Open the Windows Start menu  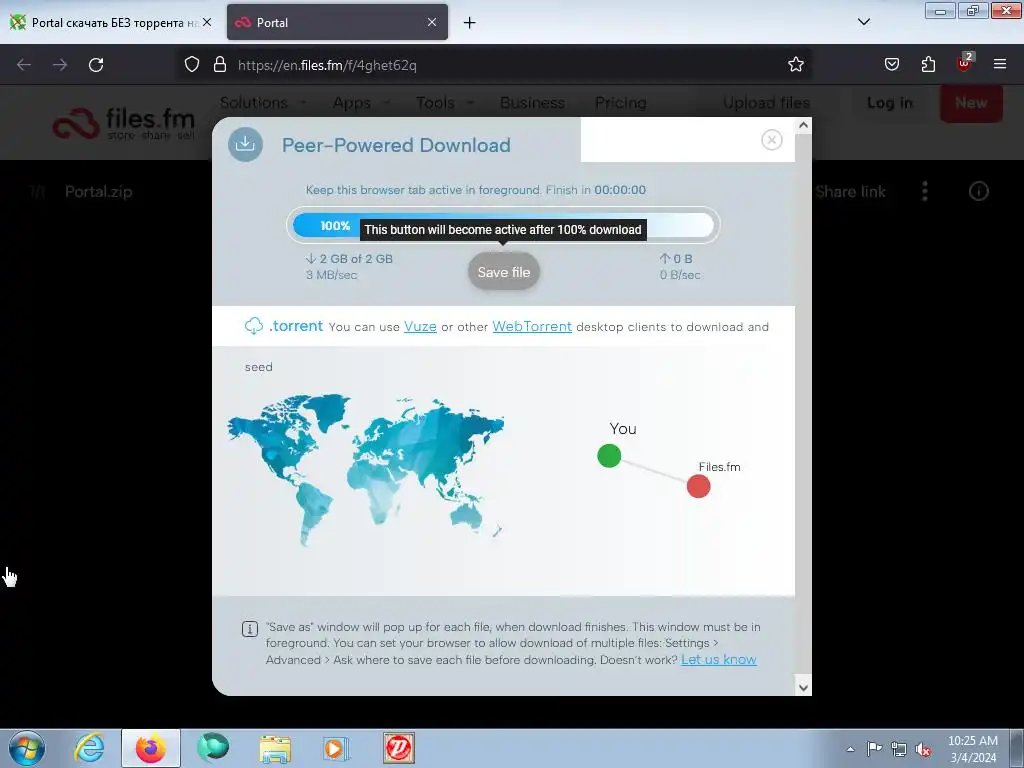(x=27, y=748)
